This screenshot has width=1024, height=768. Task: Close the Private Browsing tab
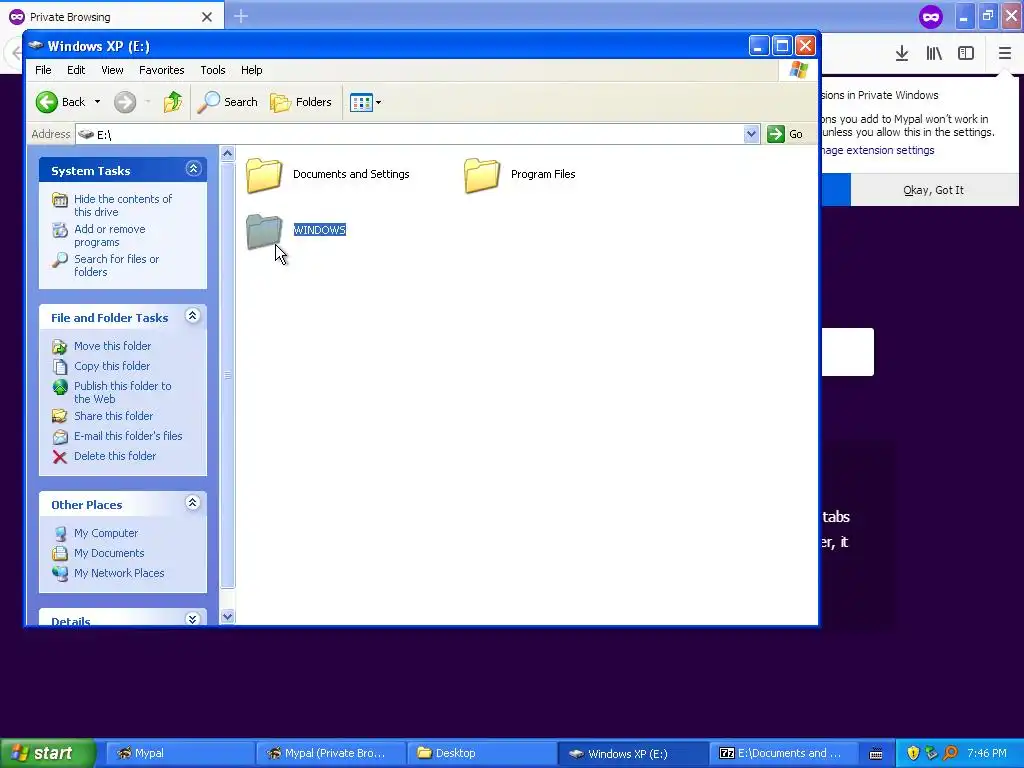(207, 17)
